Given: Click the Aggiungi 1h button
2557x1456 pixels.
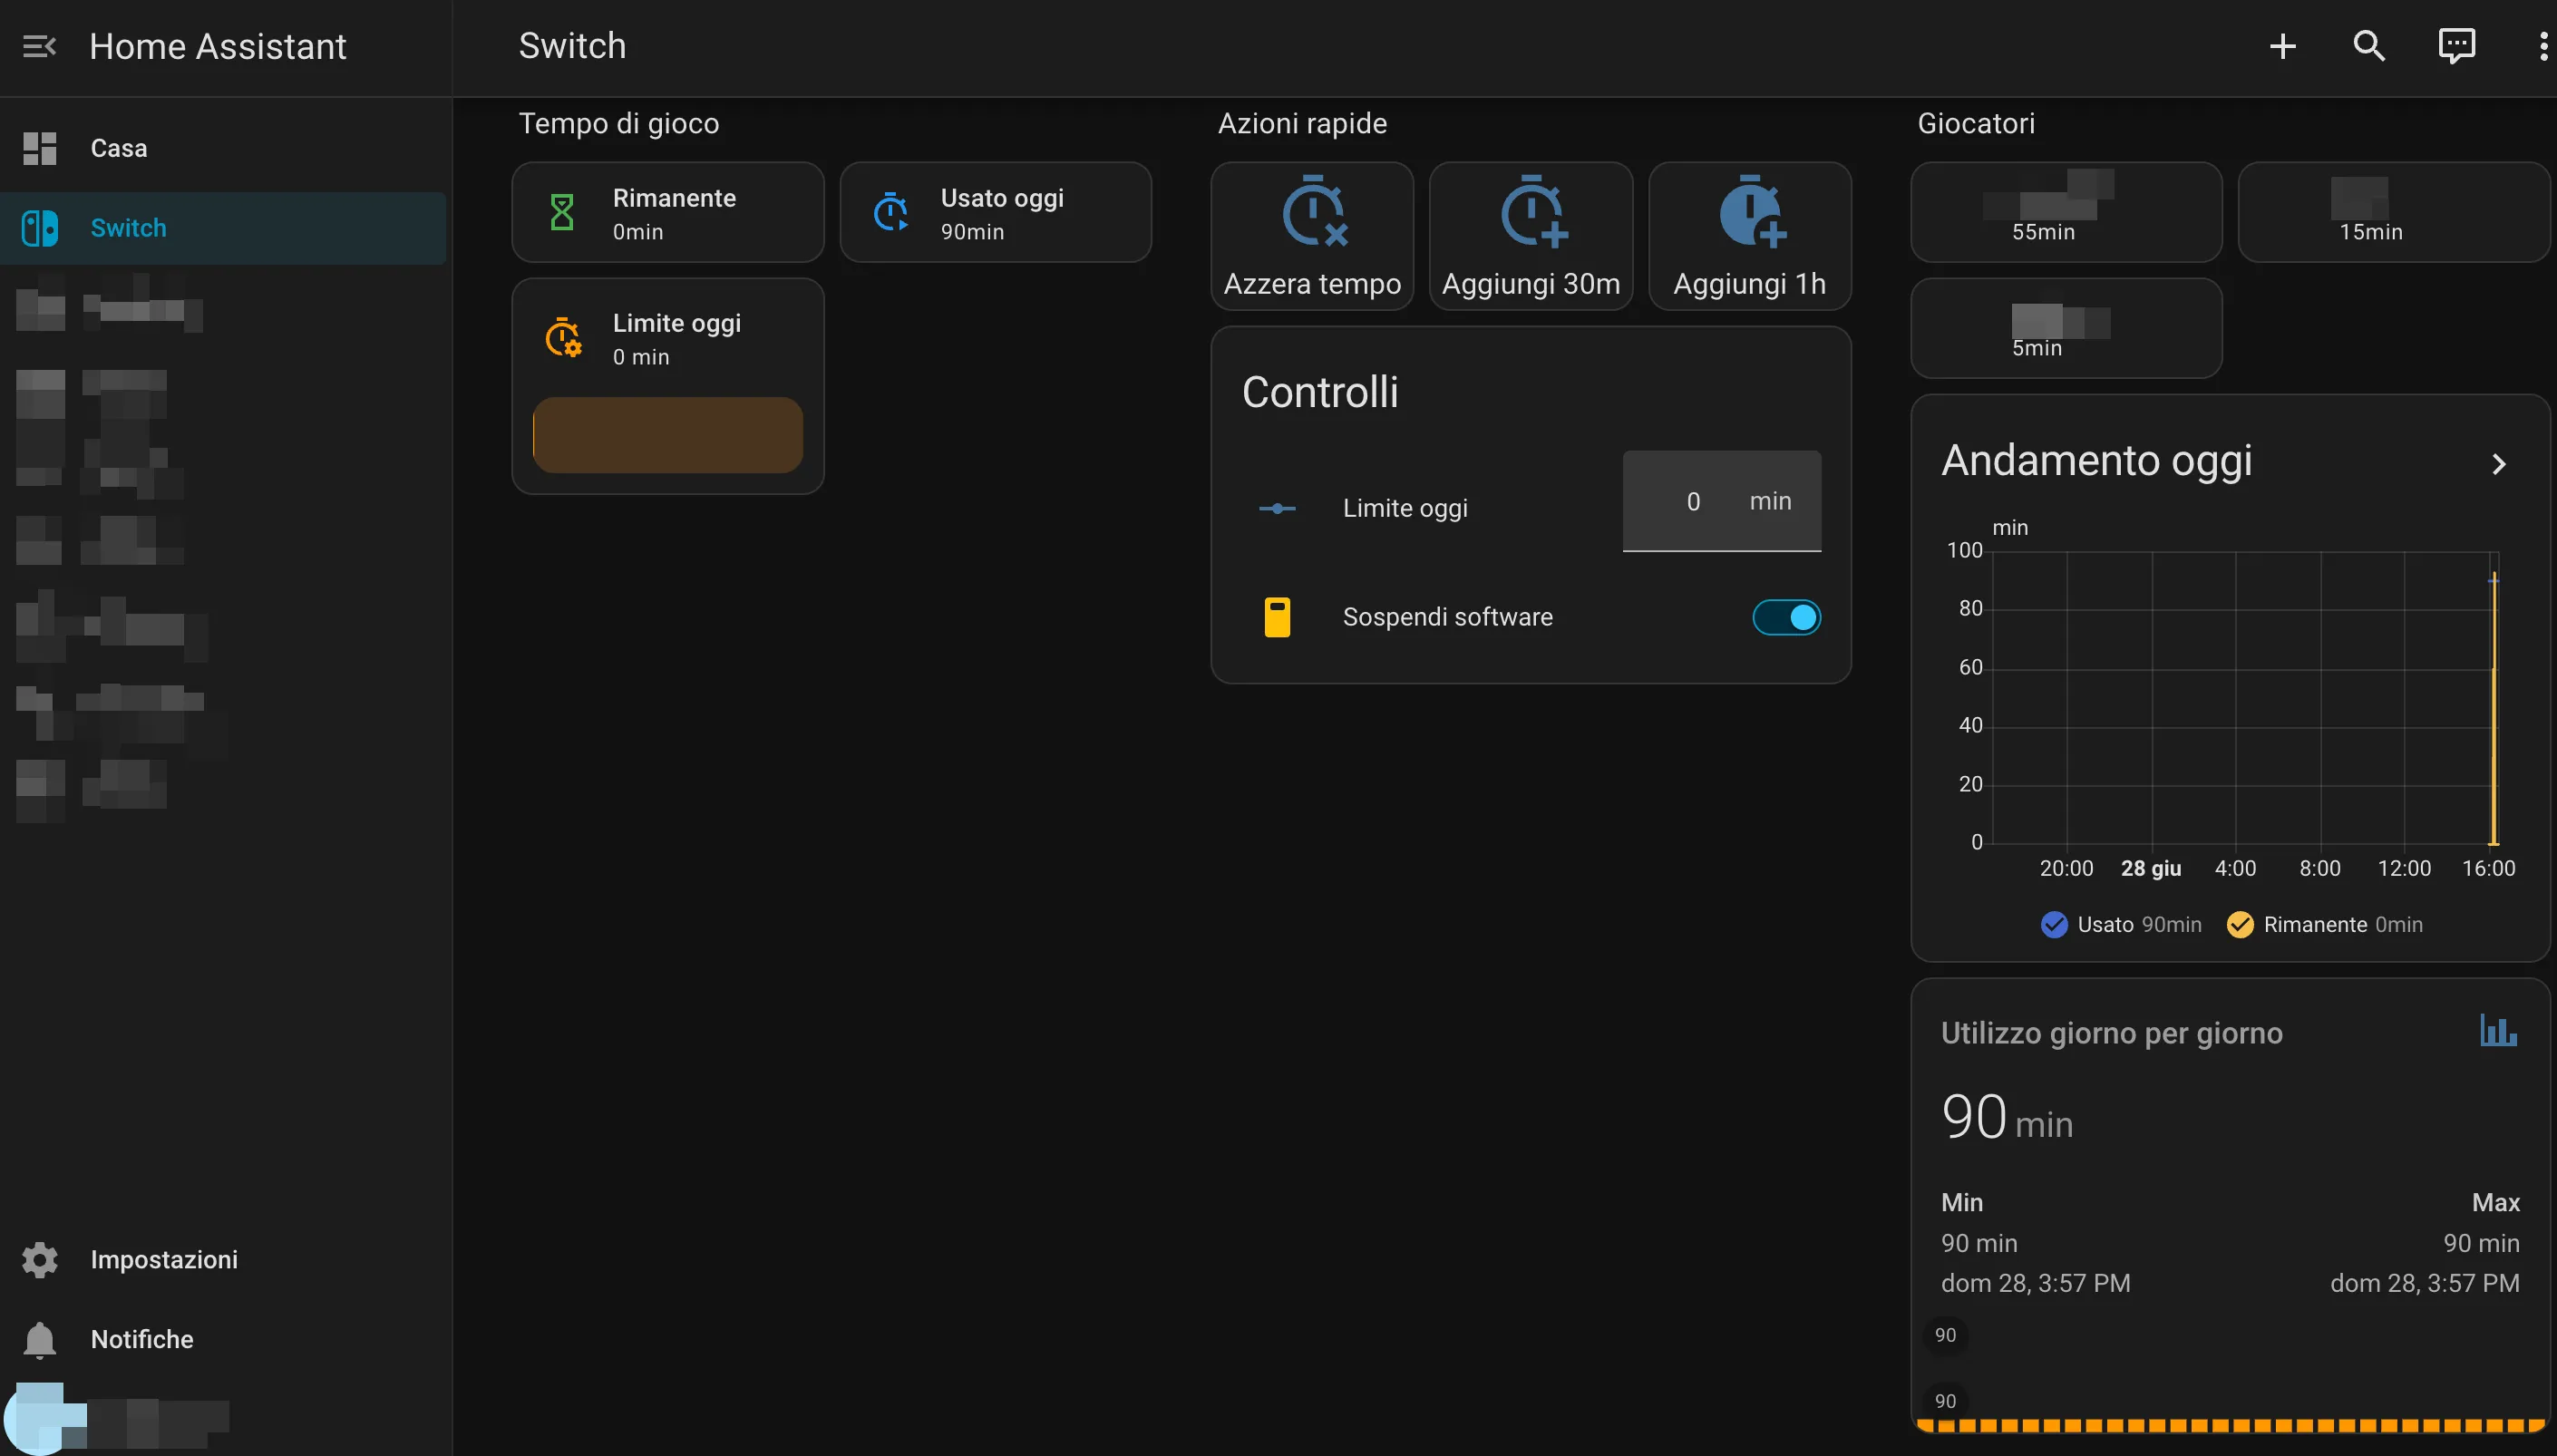Looking at the screenshot, I should pyautogui.click(x=1750, y=236).
